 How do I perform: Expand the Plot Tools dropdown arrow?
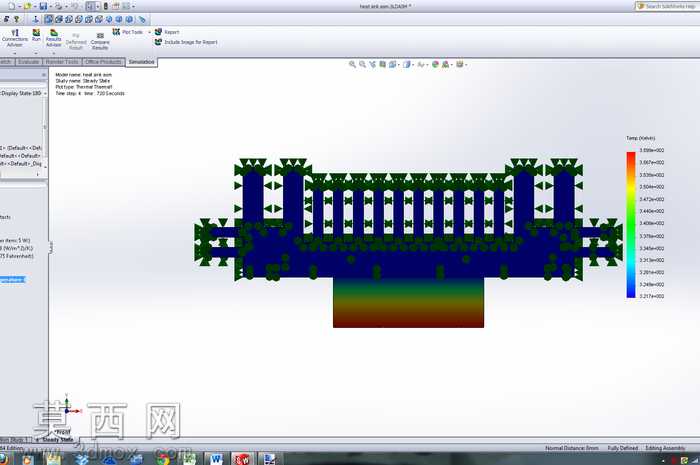[x=149, y=32]
